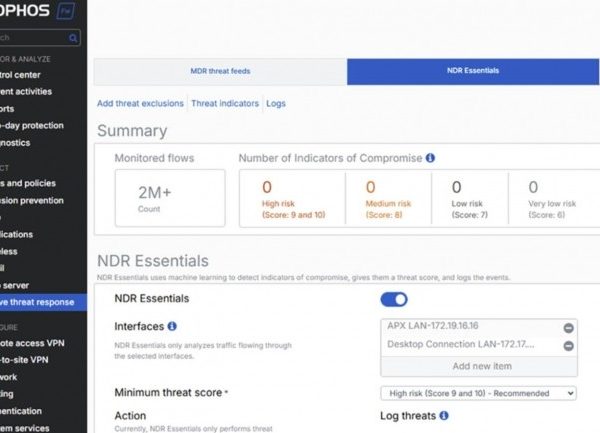Open info icon beside Indicators of Compromise
Viewport: 600px width, 433px height.
430,158
